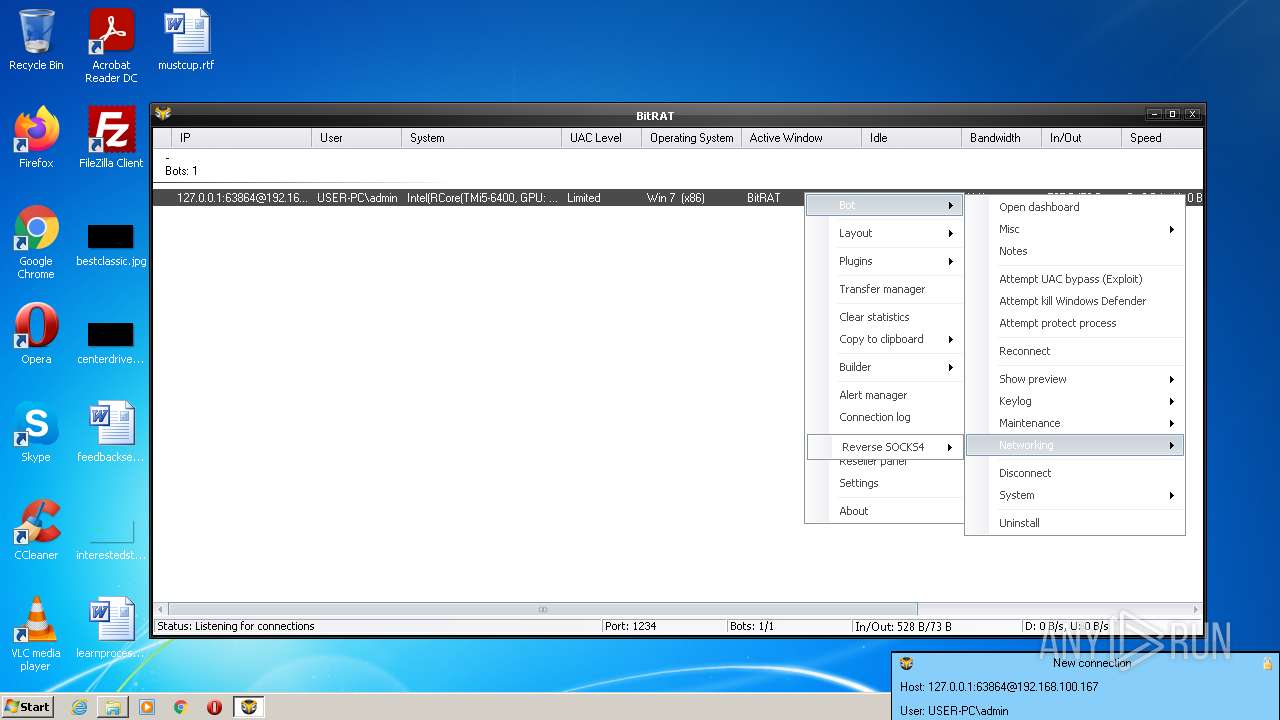
Task: Open feedbackse document icon
Action: point(111,432)
